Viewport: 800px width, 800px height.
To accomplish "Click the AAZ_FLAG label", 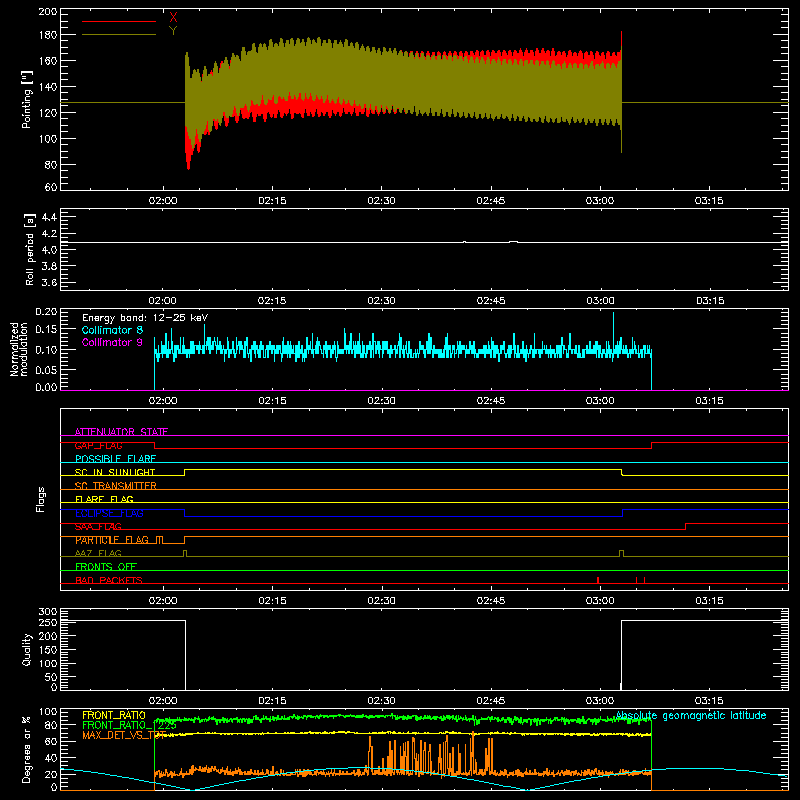I will tap(98, 553).
